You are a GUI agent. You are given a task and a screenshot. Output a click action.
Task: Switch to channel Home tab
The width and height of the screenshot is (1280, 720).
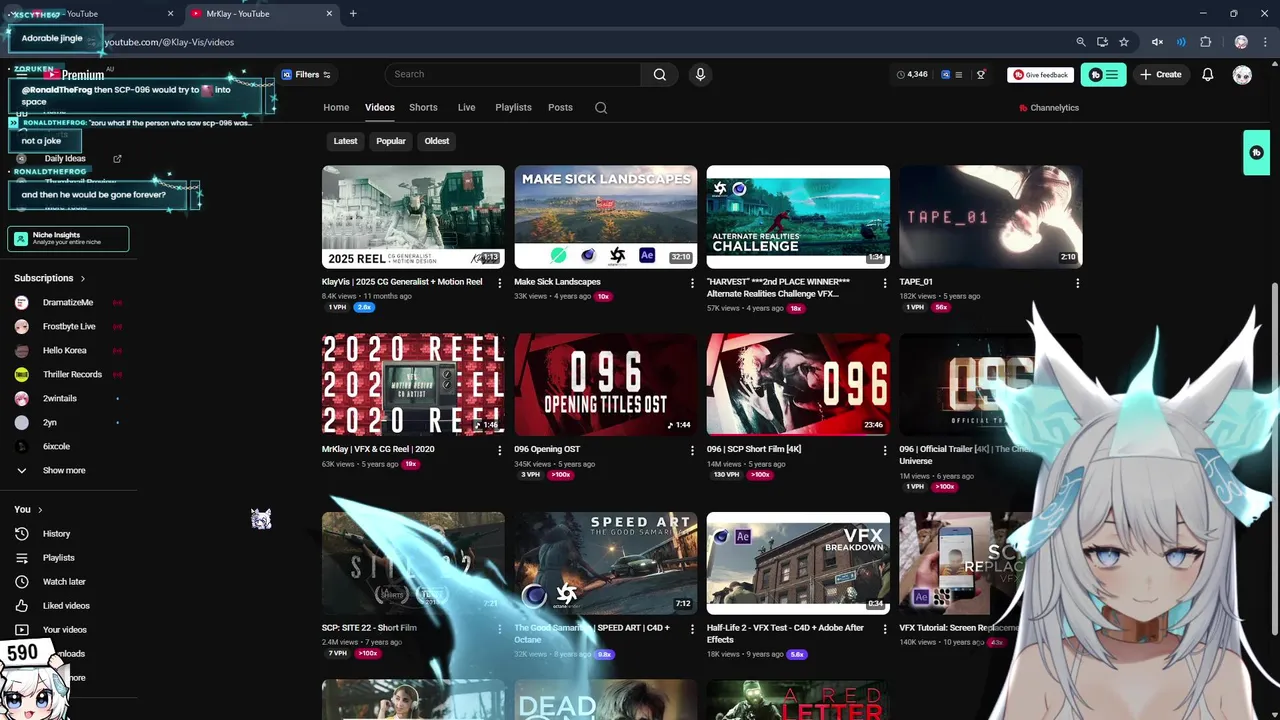[336, 107]
